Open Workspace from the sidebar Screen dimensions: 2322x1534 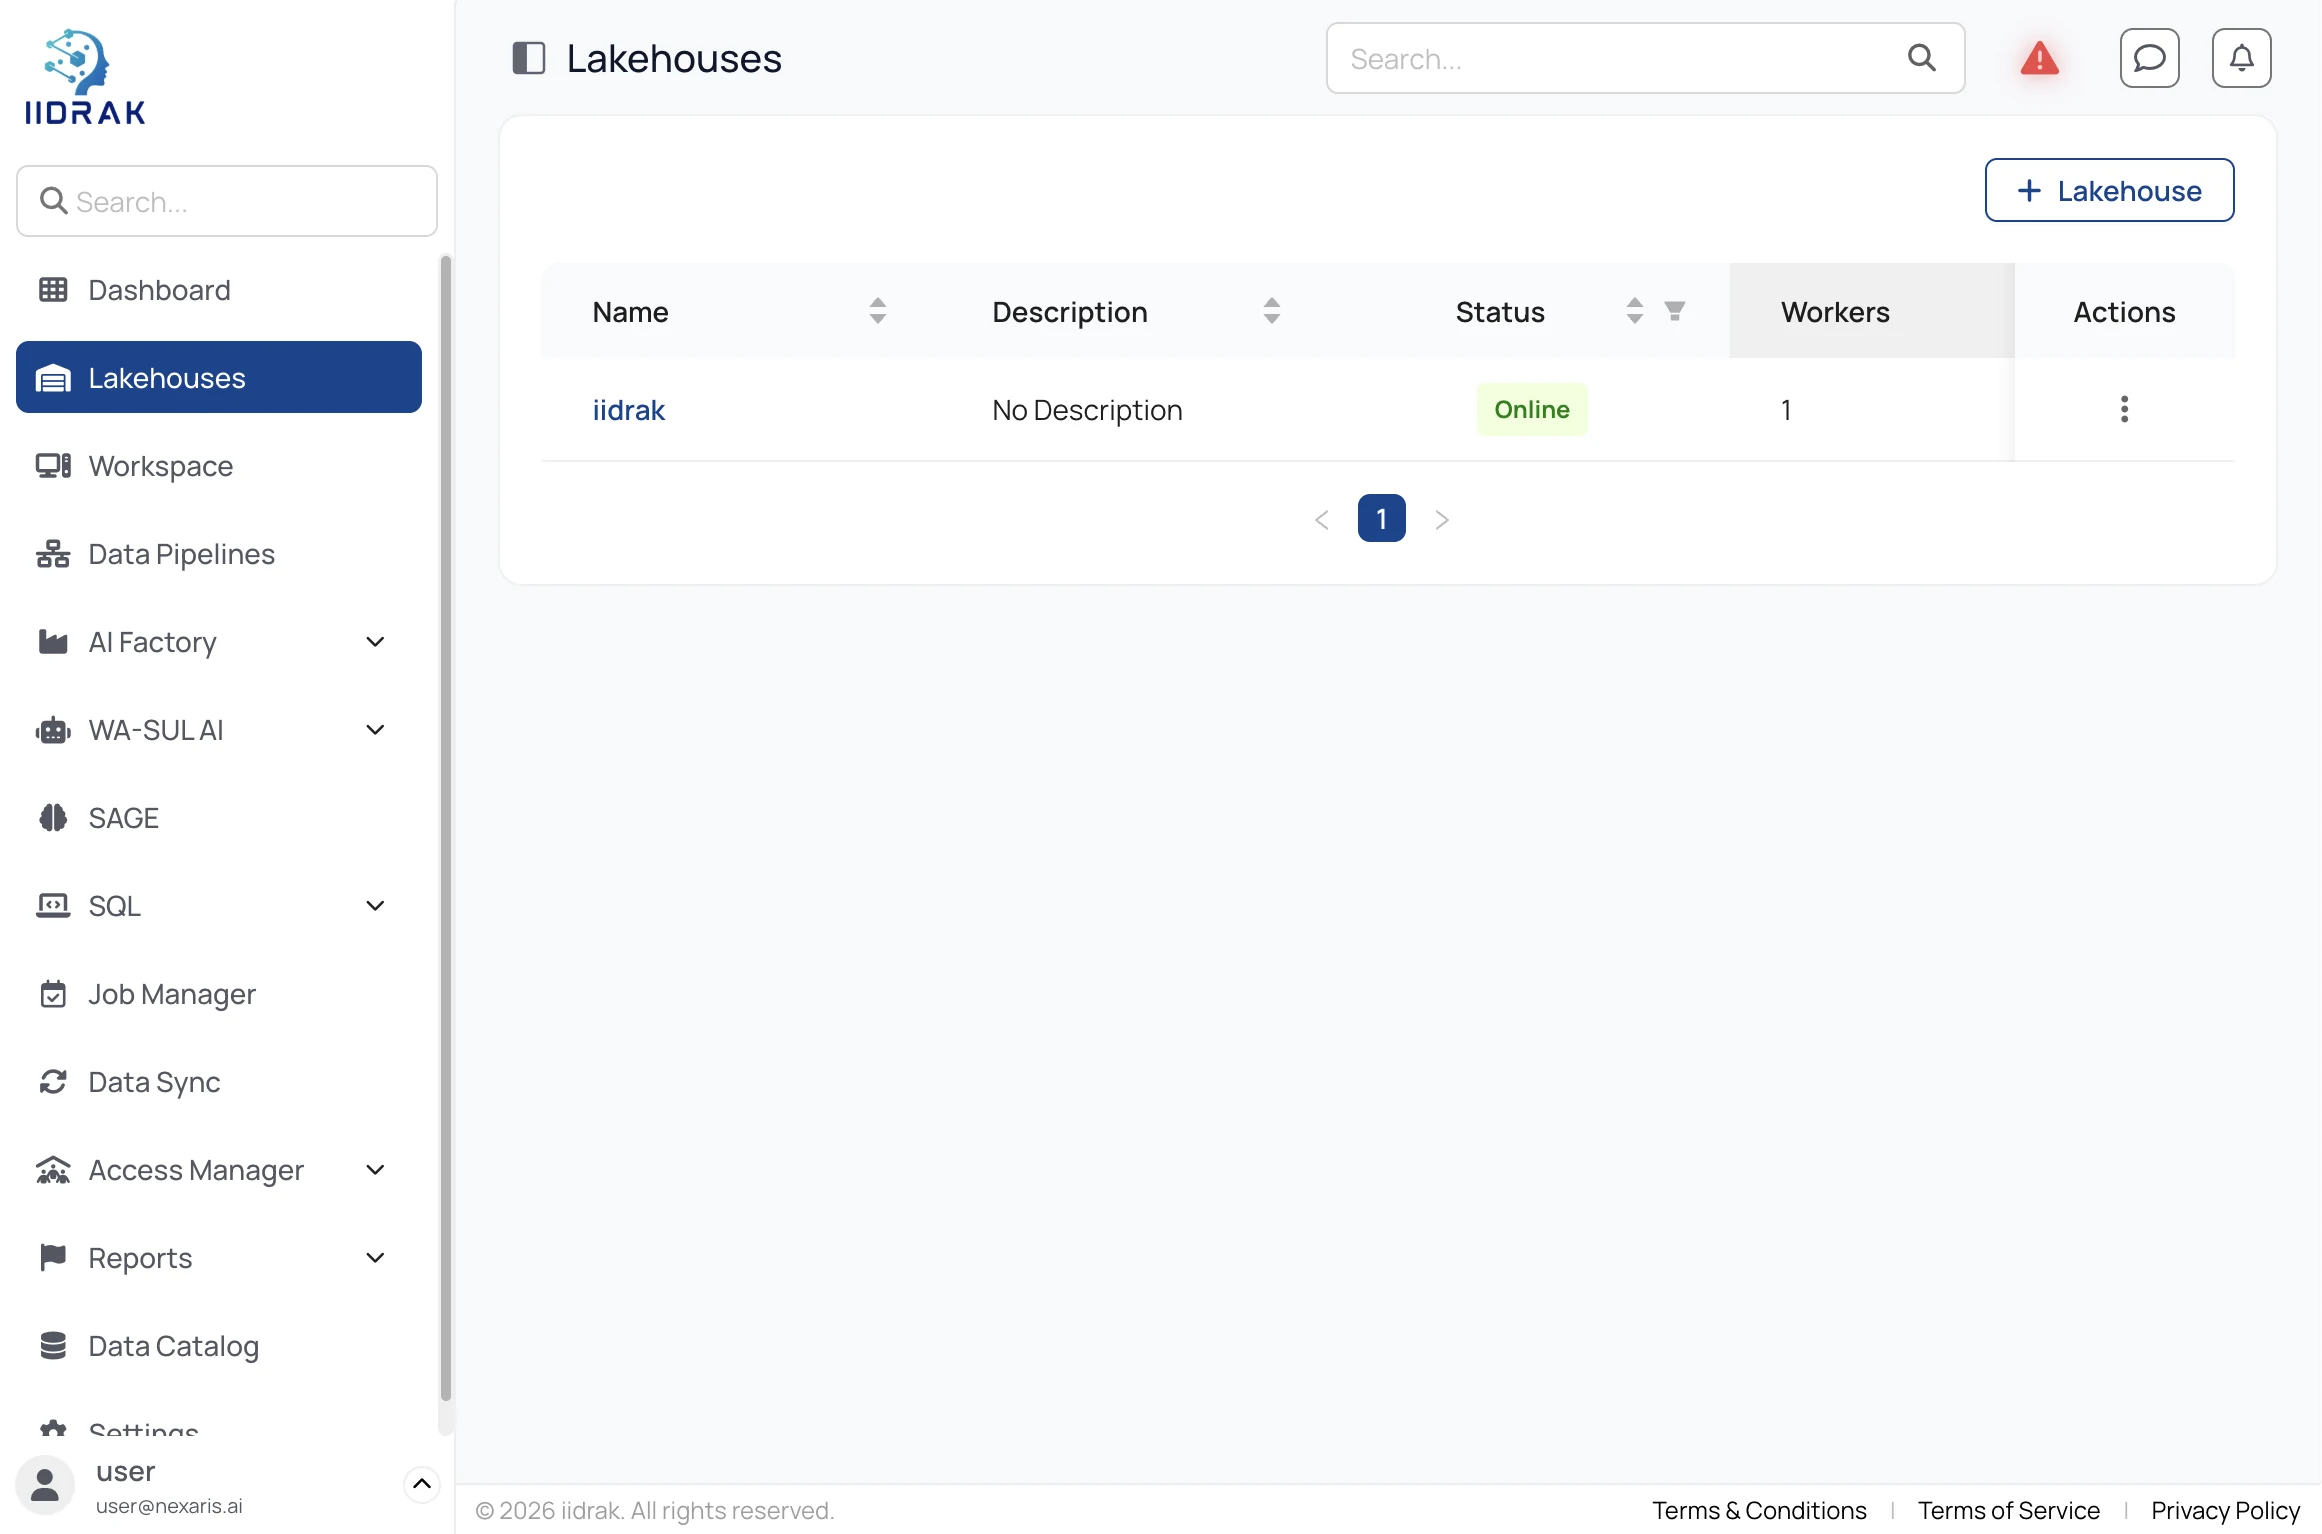coord(219,466)
